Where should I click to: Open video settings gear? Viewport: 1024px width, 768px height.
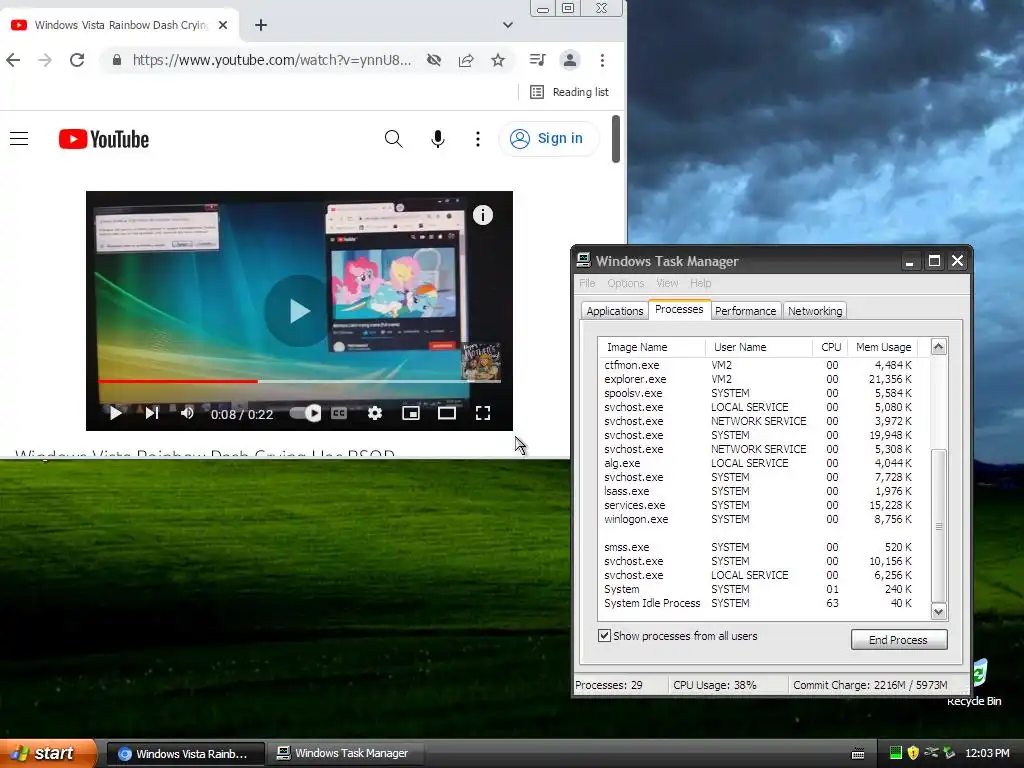tap(374, 413)
